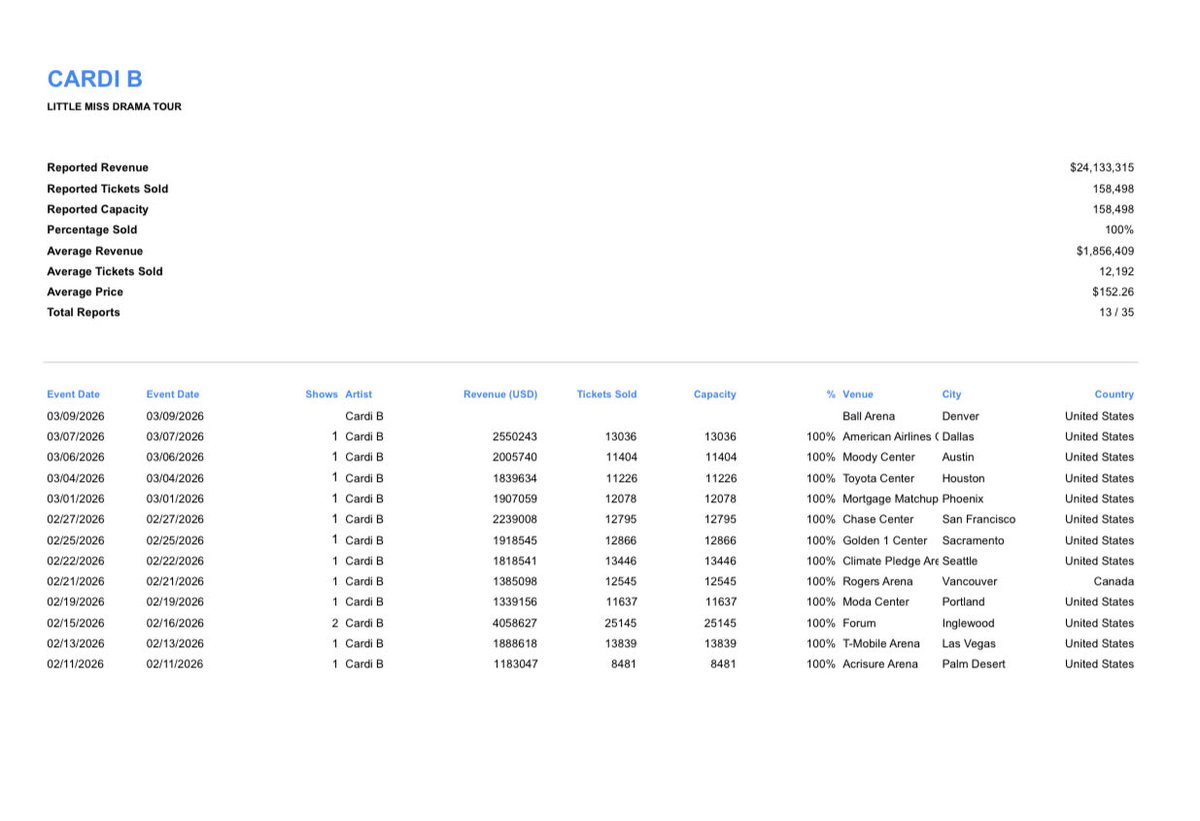Select the Moody Center venue cell
Image resolution: width=1200 pixels, height=821 pixels.
coord(879,457)
